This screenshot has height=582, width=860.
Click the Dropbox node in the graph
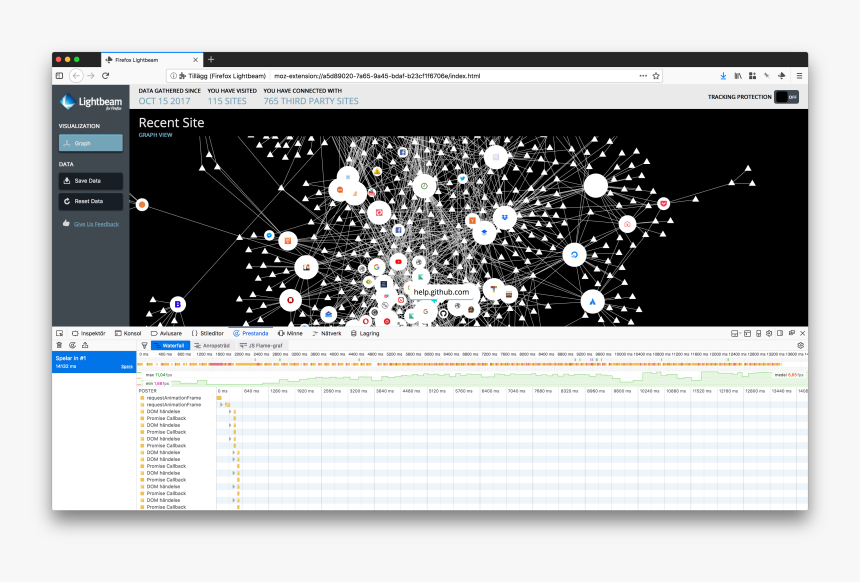[505, 217]
